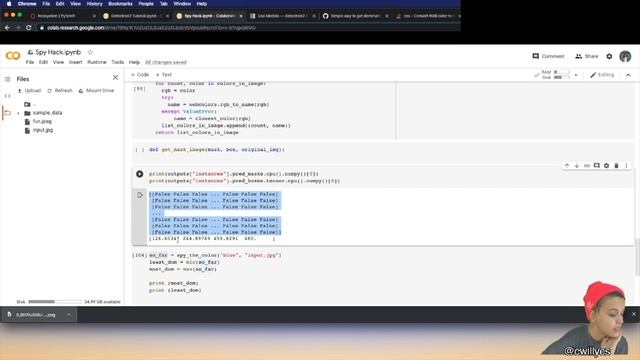Image resolution: width=640 pixels, height=360 pixels.
Task: Close the Files side panel
Action: (x=116, y=78)
